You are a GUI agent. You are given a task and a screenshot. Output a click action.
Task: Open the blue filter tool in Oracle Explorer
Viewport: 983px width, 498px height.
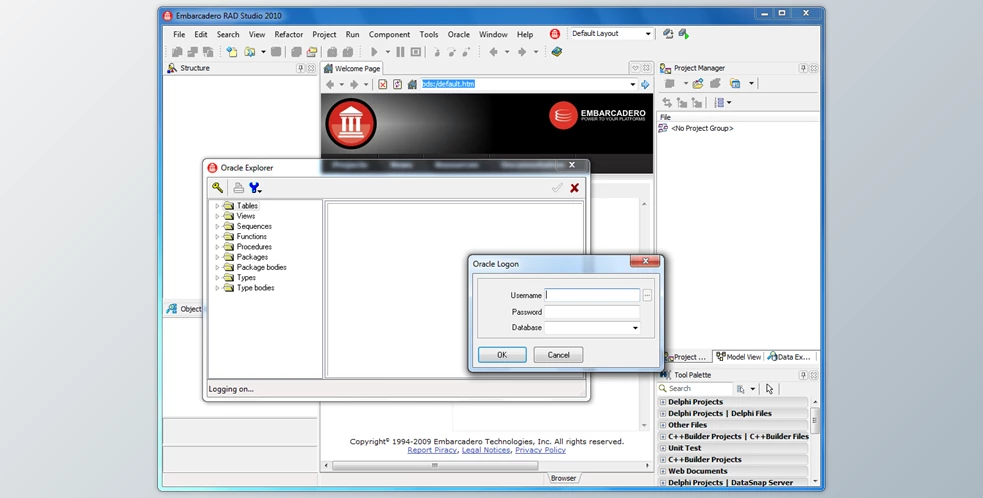(x=255, y=188)
